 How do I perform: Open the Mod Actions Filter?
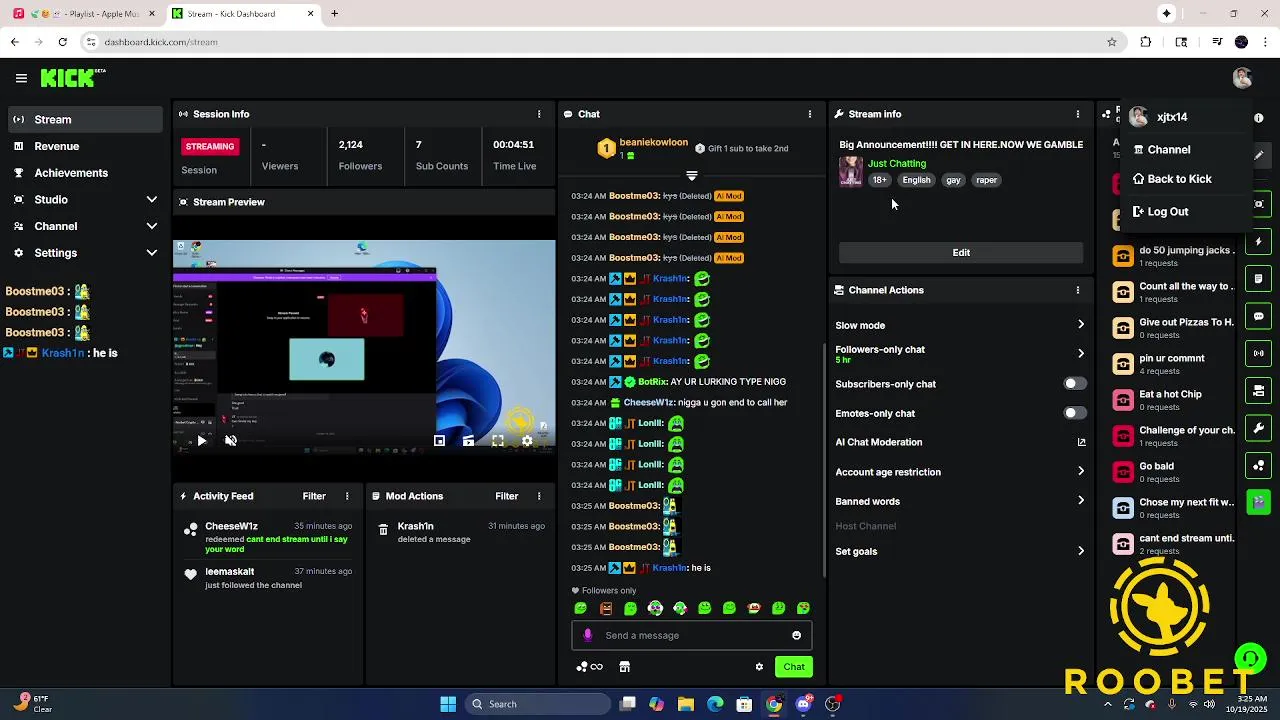point(506,496)
